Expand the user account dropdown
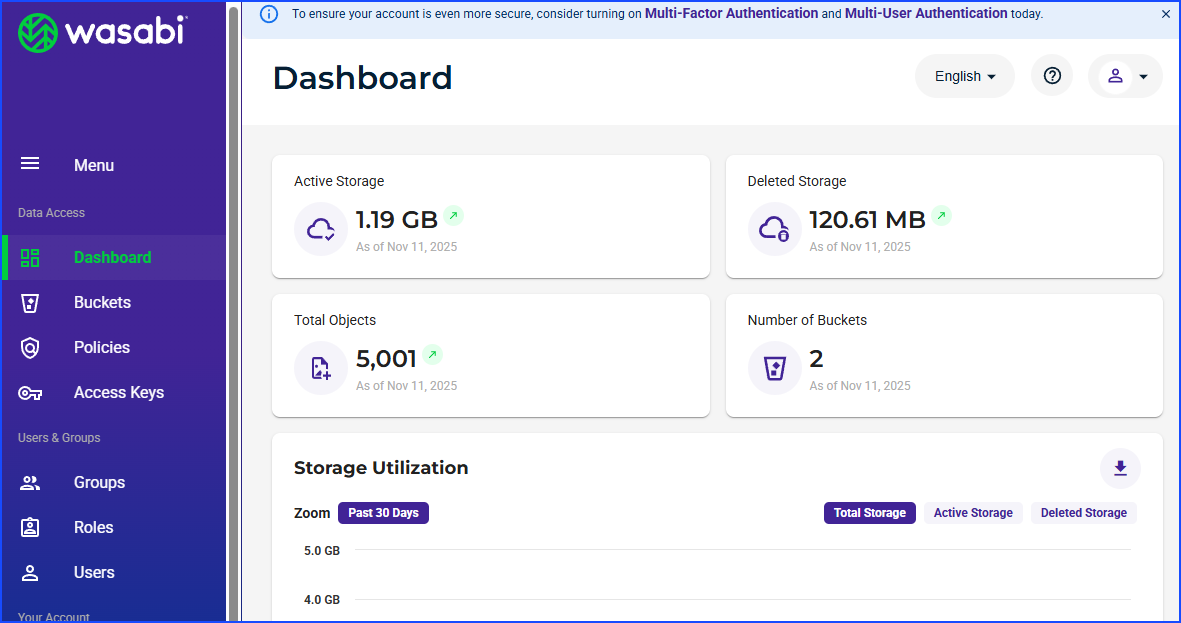The image size is (1181, 623). [1125, 76]
